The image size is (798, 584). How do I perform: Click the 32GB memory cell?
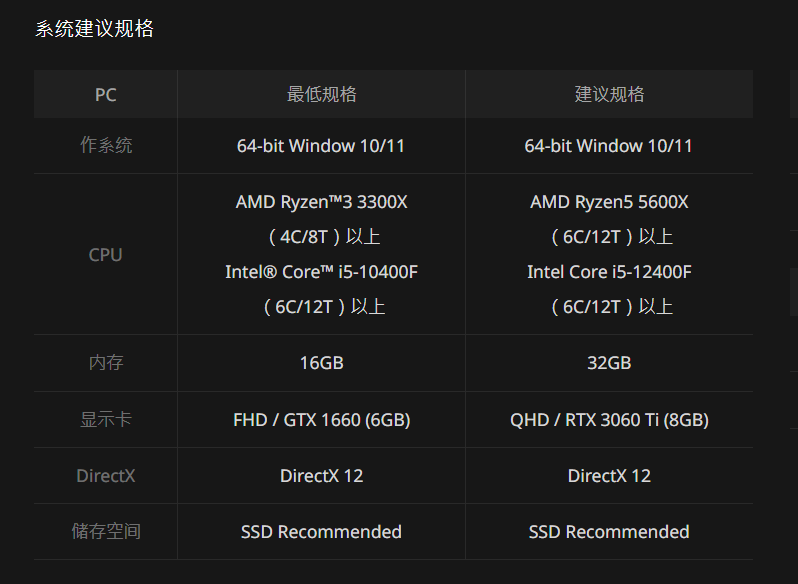tap(609, 363)
